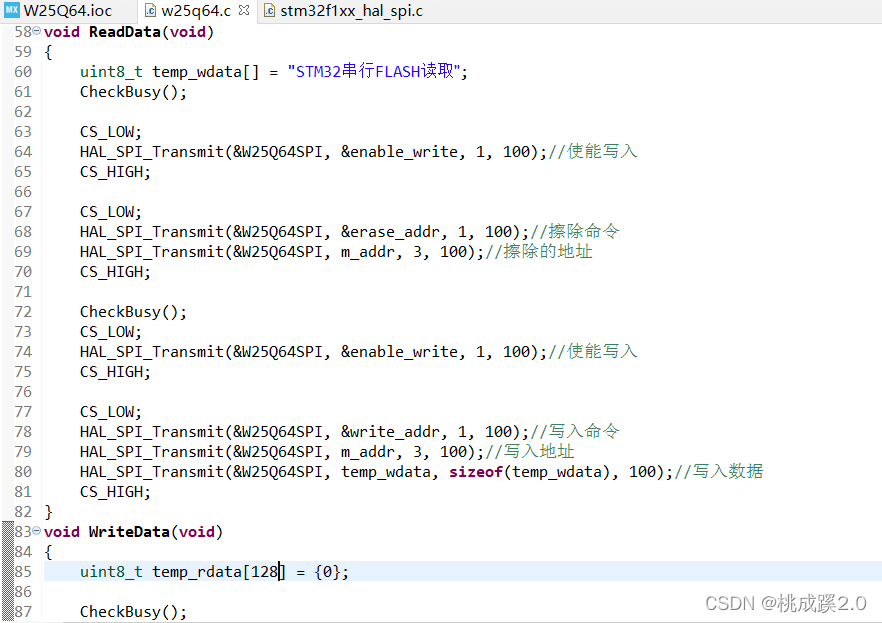Click CheckBusy(); on line 72
Screen dimensions: 882x623
133,312
